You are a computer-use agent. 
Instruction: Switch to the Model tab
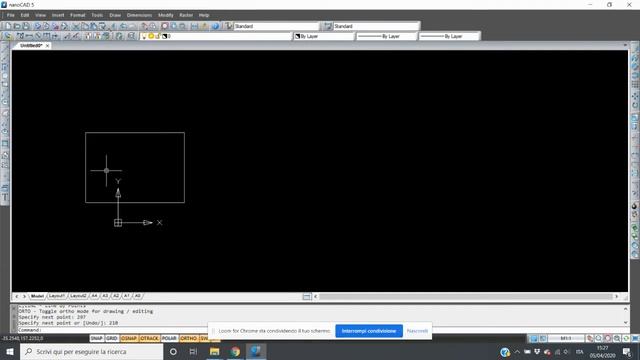(37, 296)
